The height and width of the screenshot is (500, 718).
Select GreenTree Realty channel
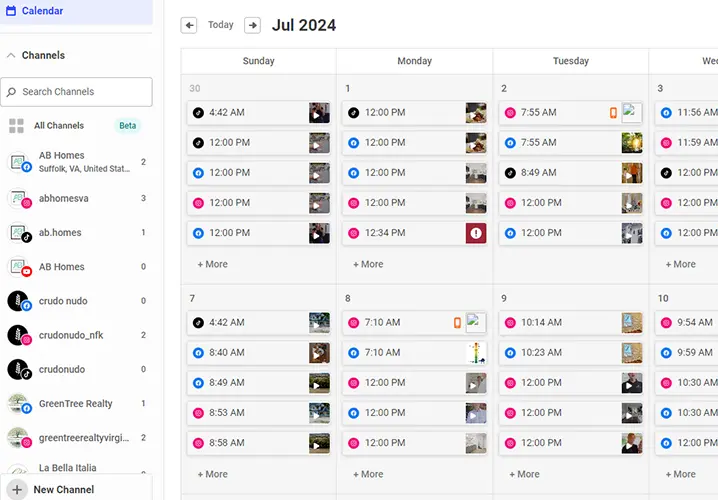point(76,403)
